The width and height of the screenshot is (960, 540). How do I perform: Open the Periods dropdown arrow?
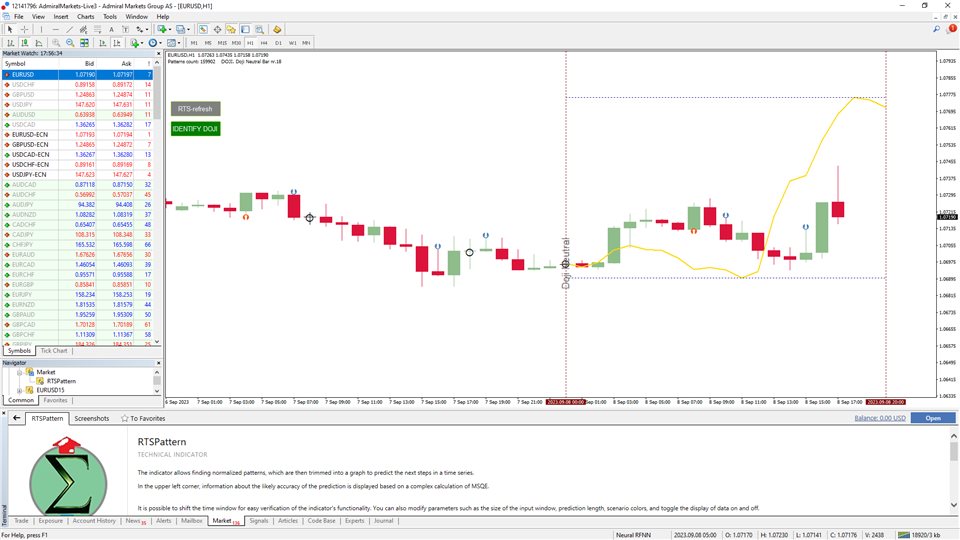coord(160,43)
